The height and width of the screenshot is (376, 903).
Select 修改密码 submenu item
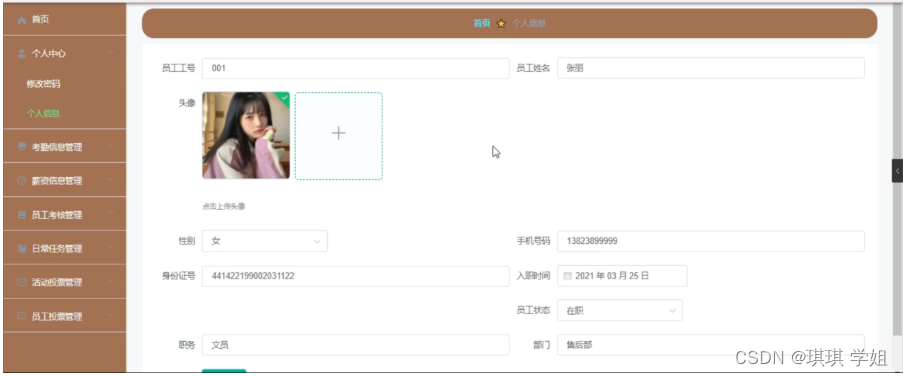43,84
